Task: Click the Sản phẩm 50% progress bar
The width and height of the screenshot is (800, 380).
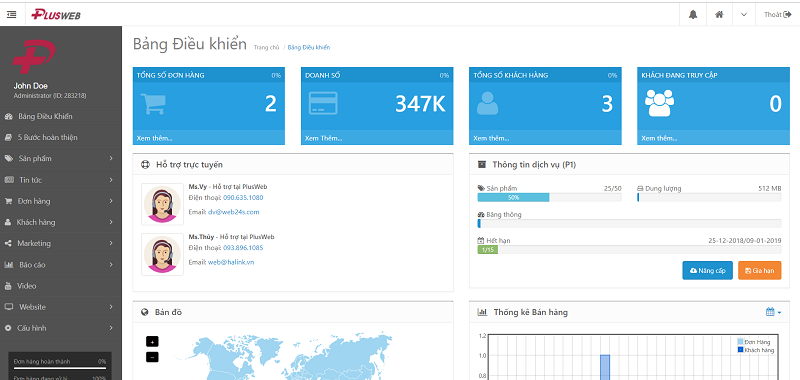Action: click(x=549, y=197)
